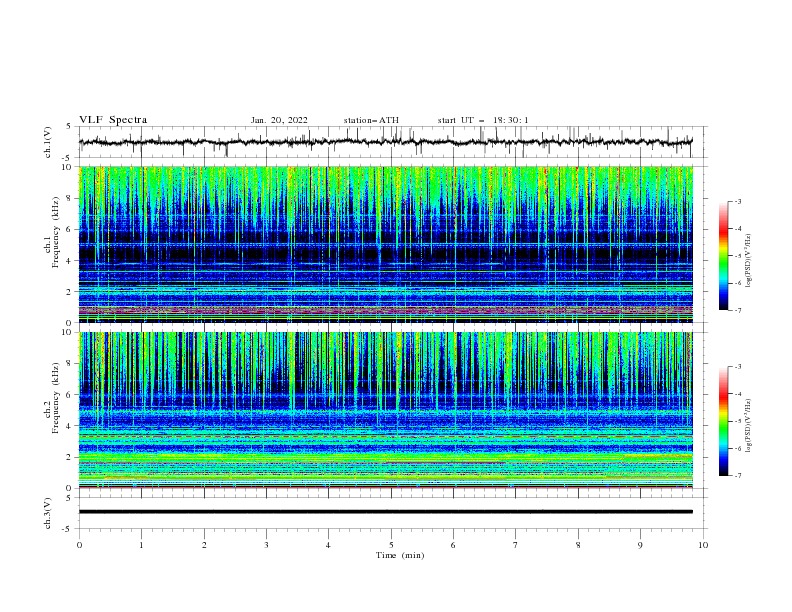Click time axis tick label "4"

(x=329, y=545)
